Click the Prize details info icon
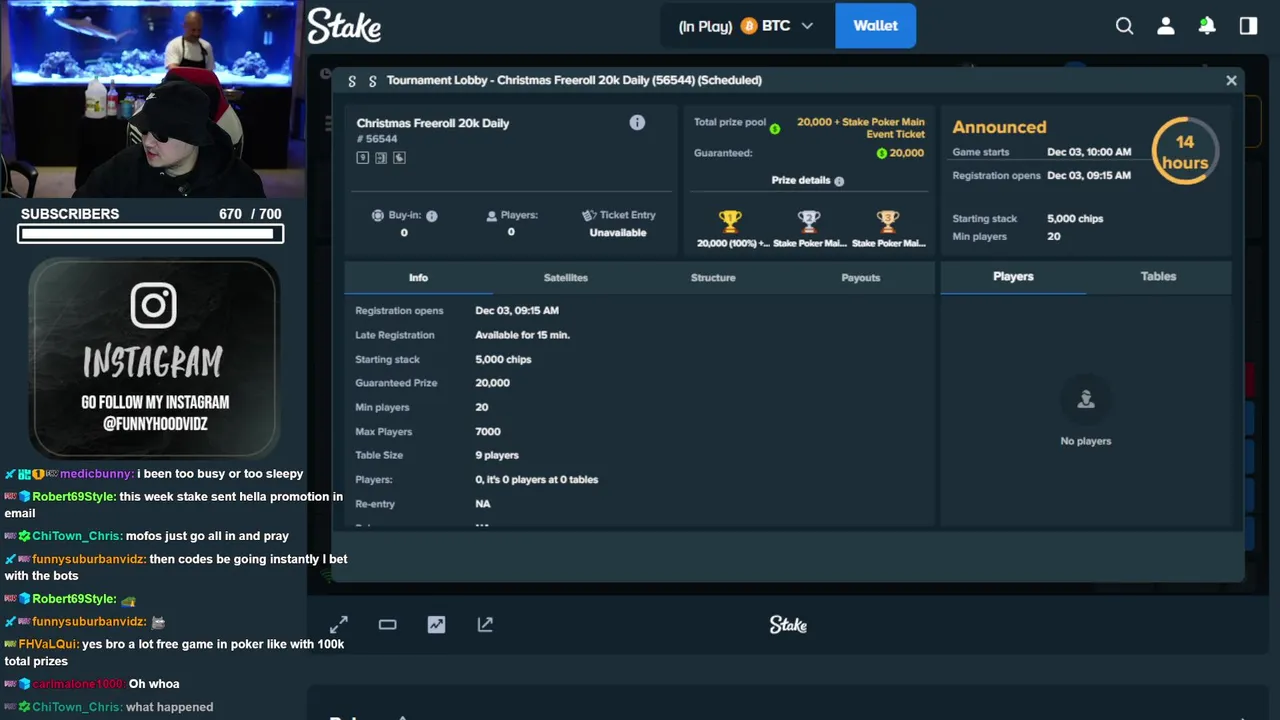Image resolution: width=1280 pixels, height=720 pixels. pyautogui.click(x=839, y=181)
